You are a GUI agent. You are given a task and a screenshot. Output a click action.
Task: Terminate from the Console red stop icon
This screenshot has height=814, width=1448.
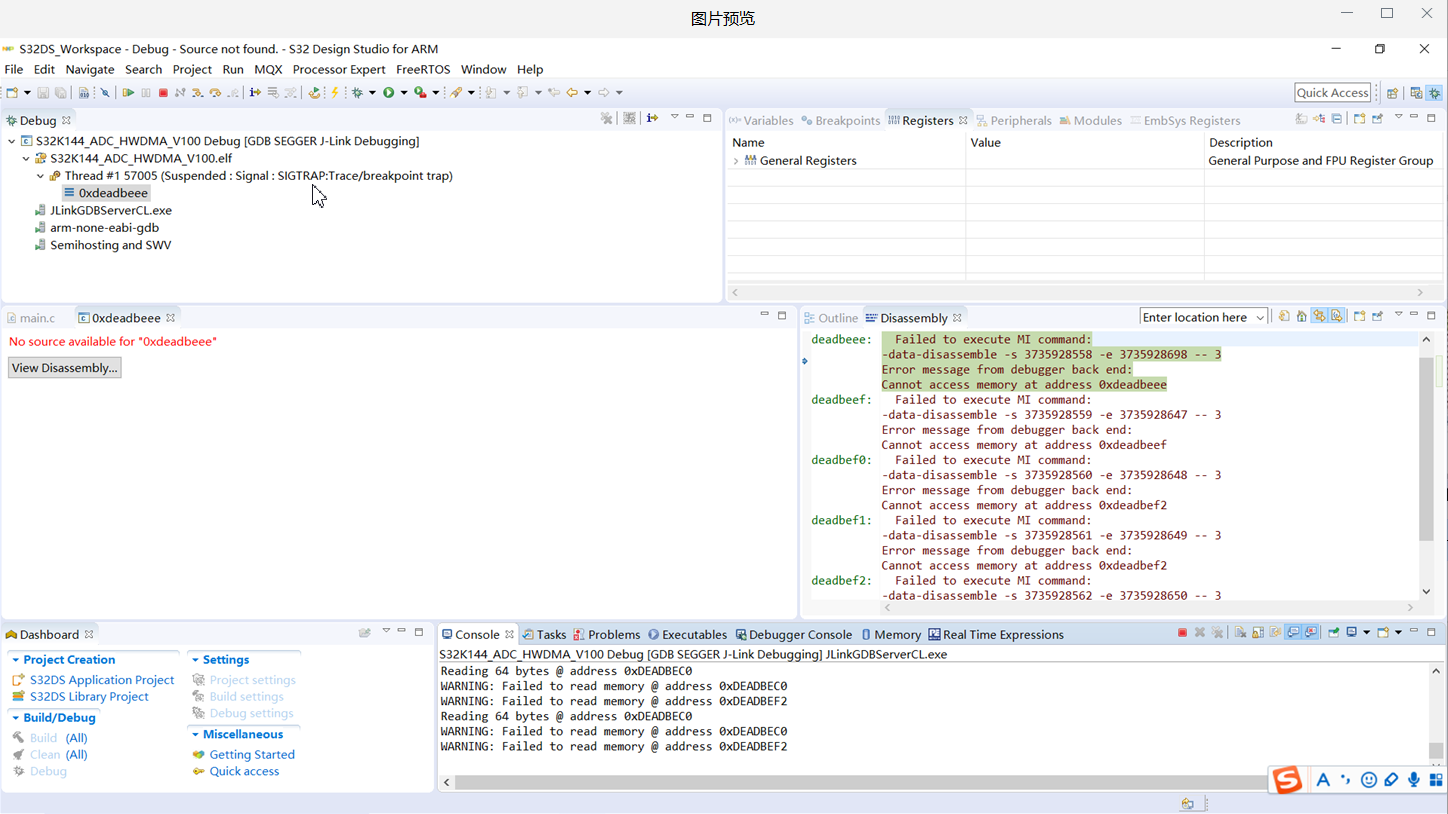coord(1182,633)
